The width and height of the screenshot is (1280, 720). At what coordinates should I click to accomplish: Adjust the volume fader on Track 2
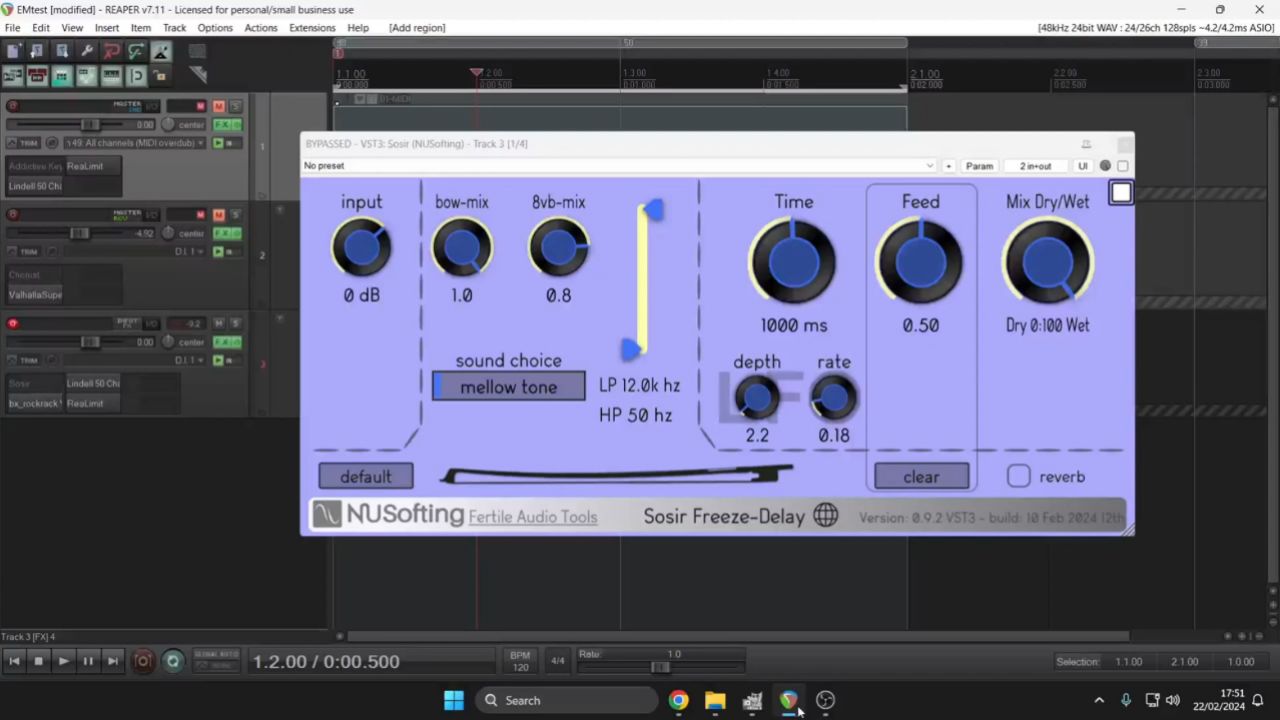click(79, 232)
